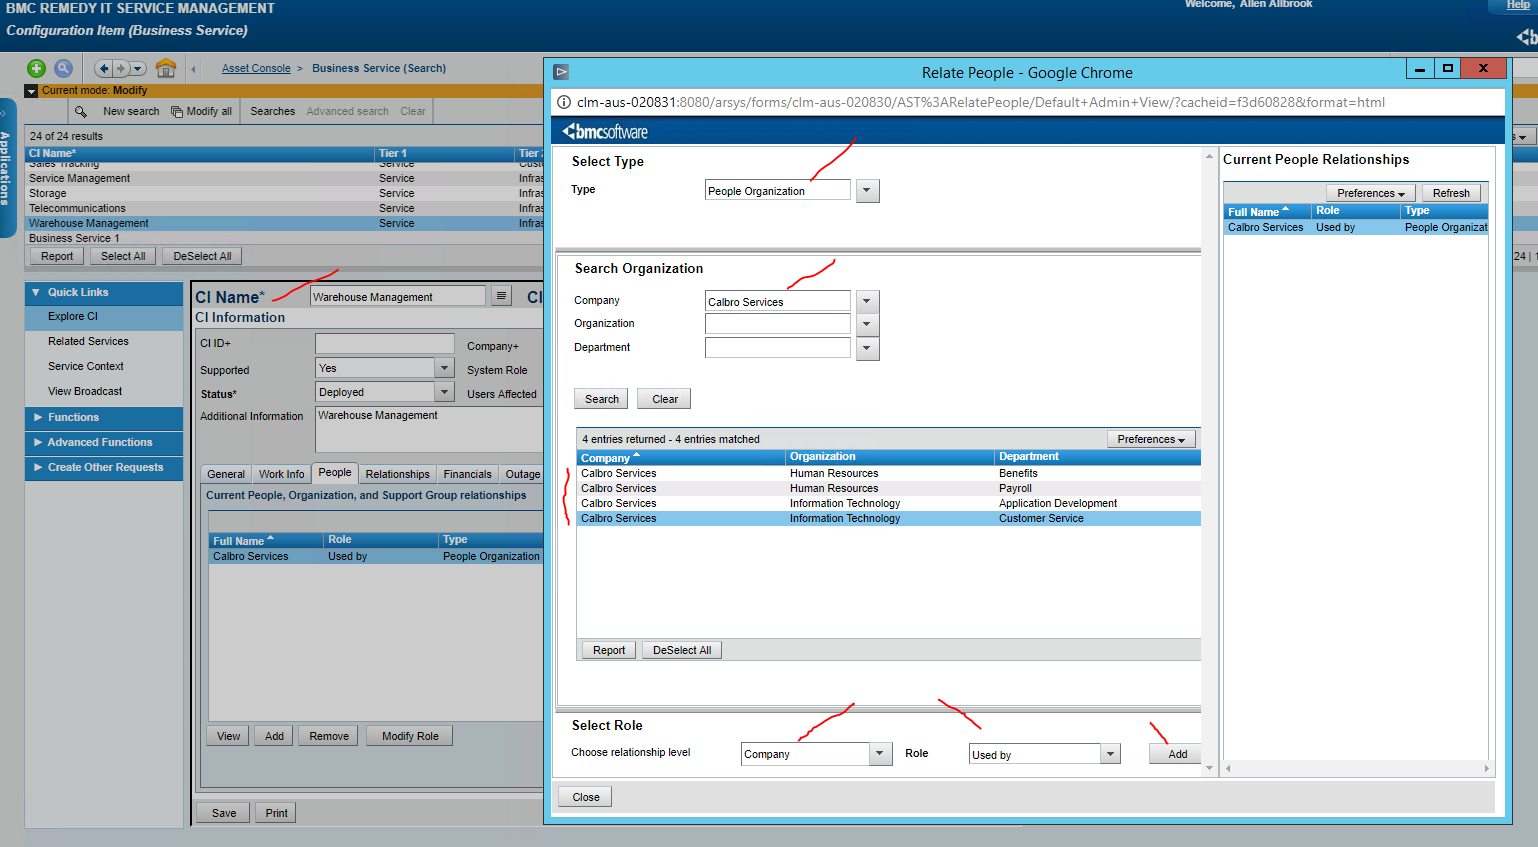Click the Save button
The height and width of the screenshot is (847, 1538).
pyautogui.click(x=224, y=813)
